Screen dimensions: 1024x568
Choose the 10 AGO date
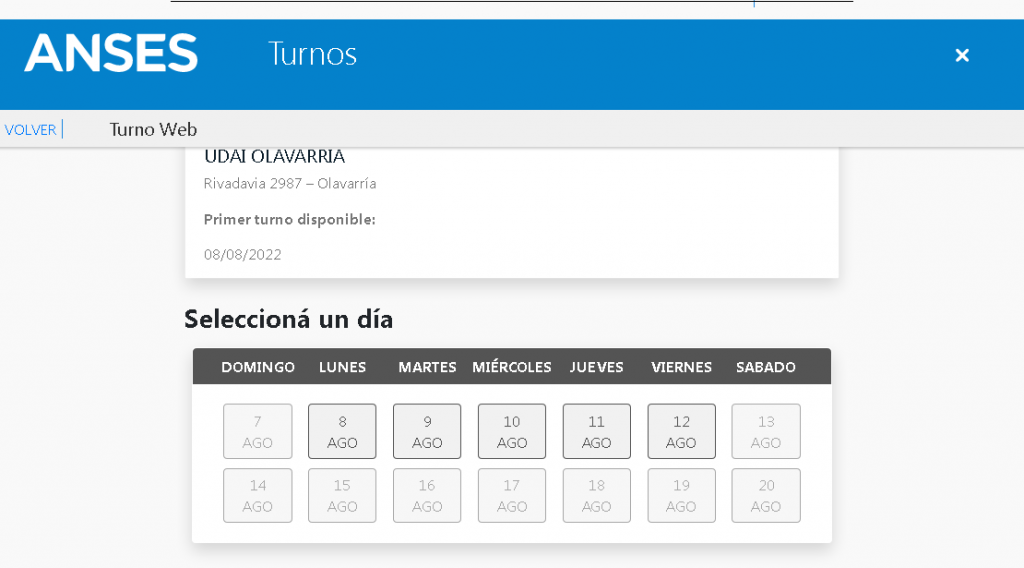point(512,431)
